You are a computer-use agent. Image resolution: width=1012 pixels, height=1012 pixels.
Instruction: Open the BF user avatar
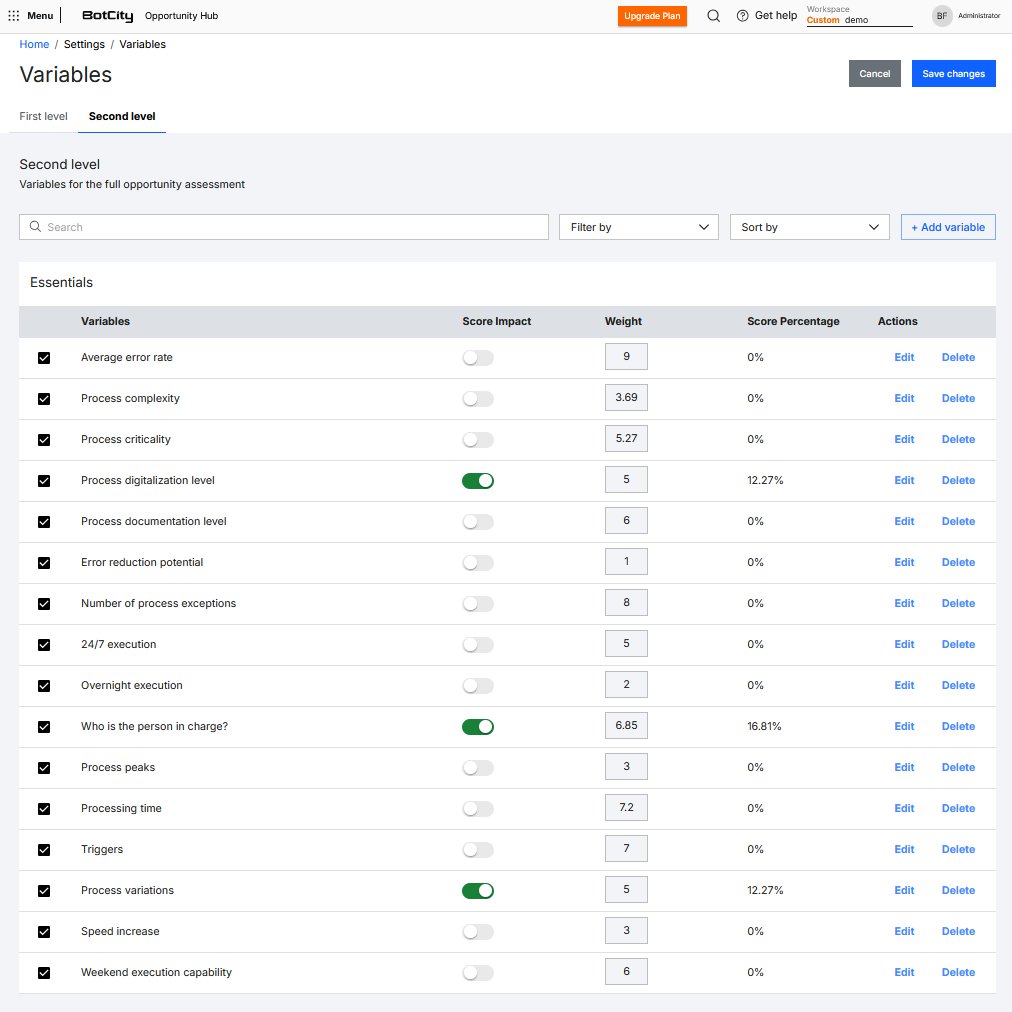[942, 16]
